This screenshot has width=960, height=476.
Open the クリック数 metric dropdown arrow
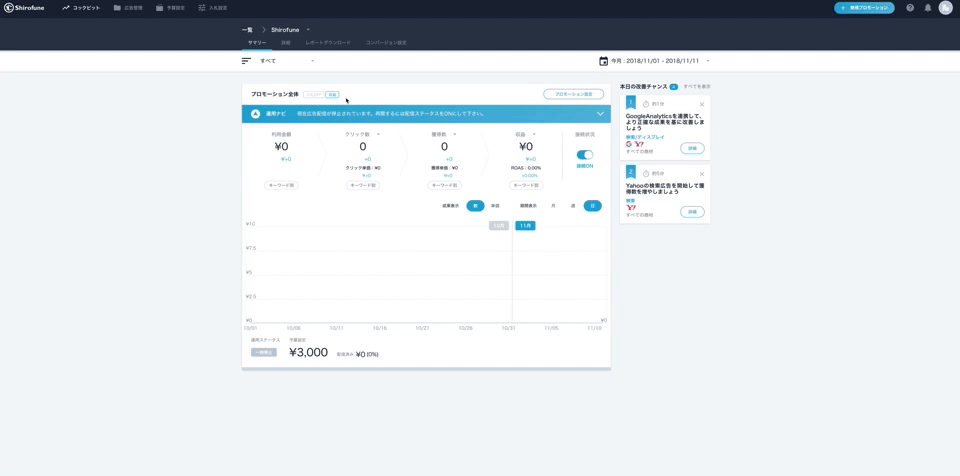[x=378, y=134]
